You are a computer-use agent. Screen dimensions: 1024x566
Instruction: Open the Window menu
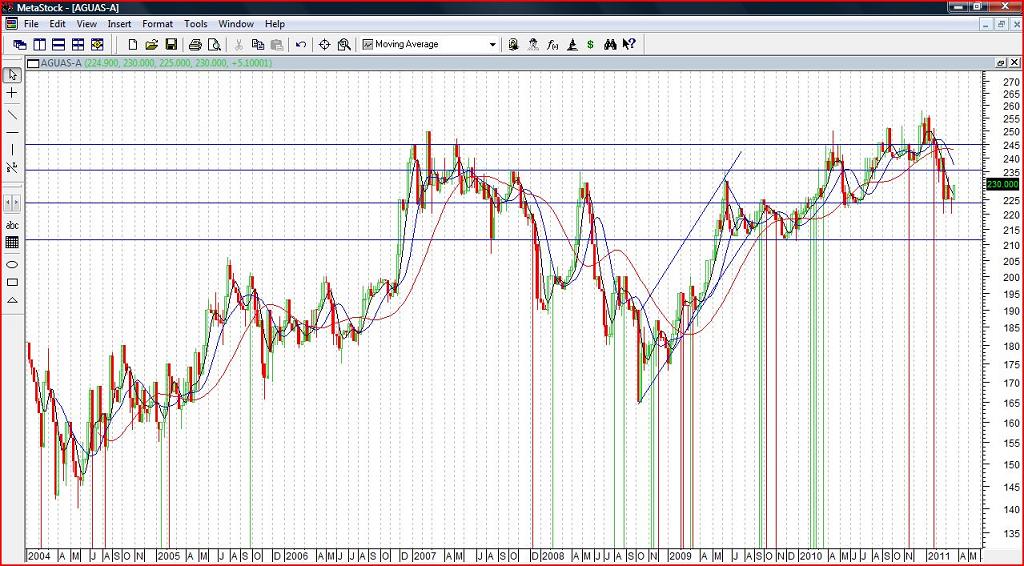236,24
